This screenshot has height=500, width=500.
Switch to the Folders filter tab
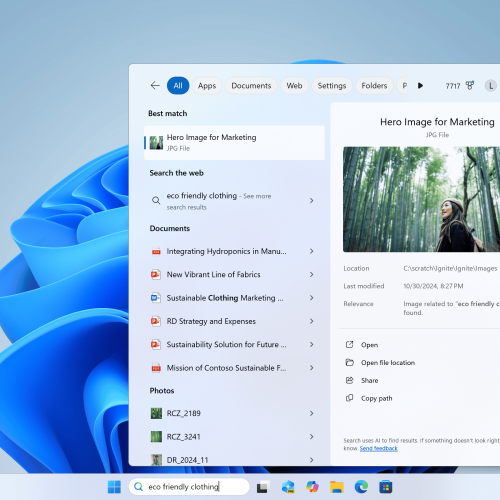click(x=374, y=86)
